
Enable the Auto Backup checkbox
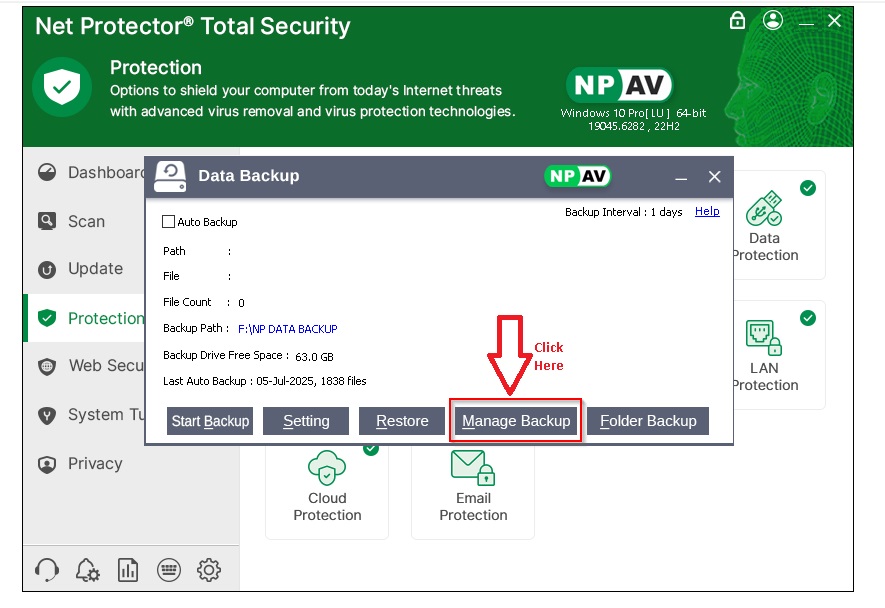click(168, 222)
